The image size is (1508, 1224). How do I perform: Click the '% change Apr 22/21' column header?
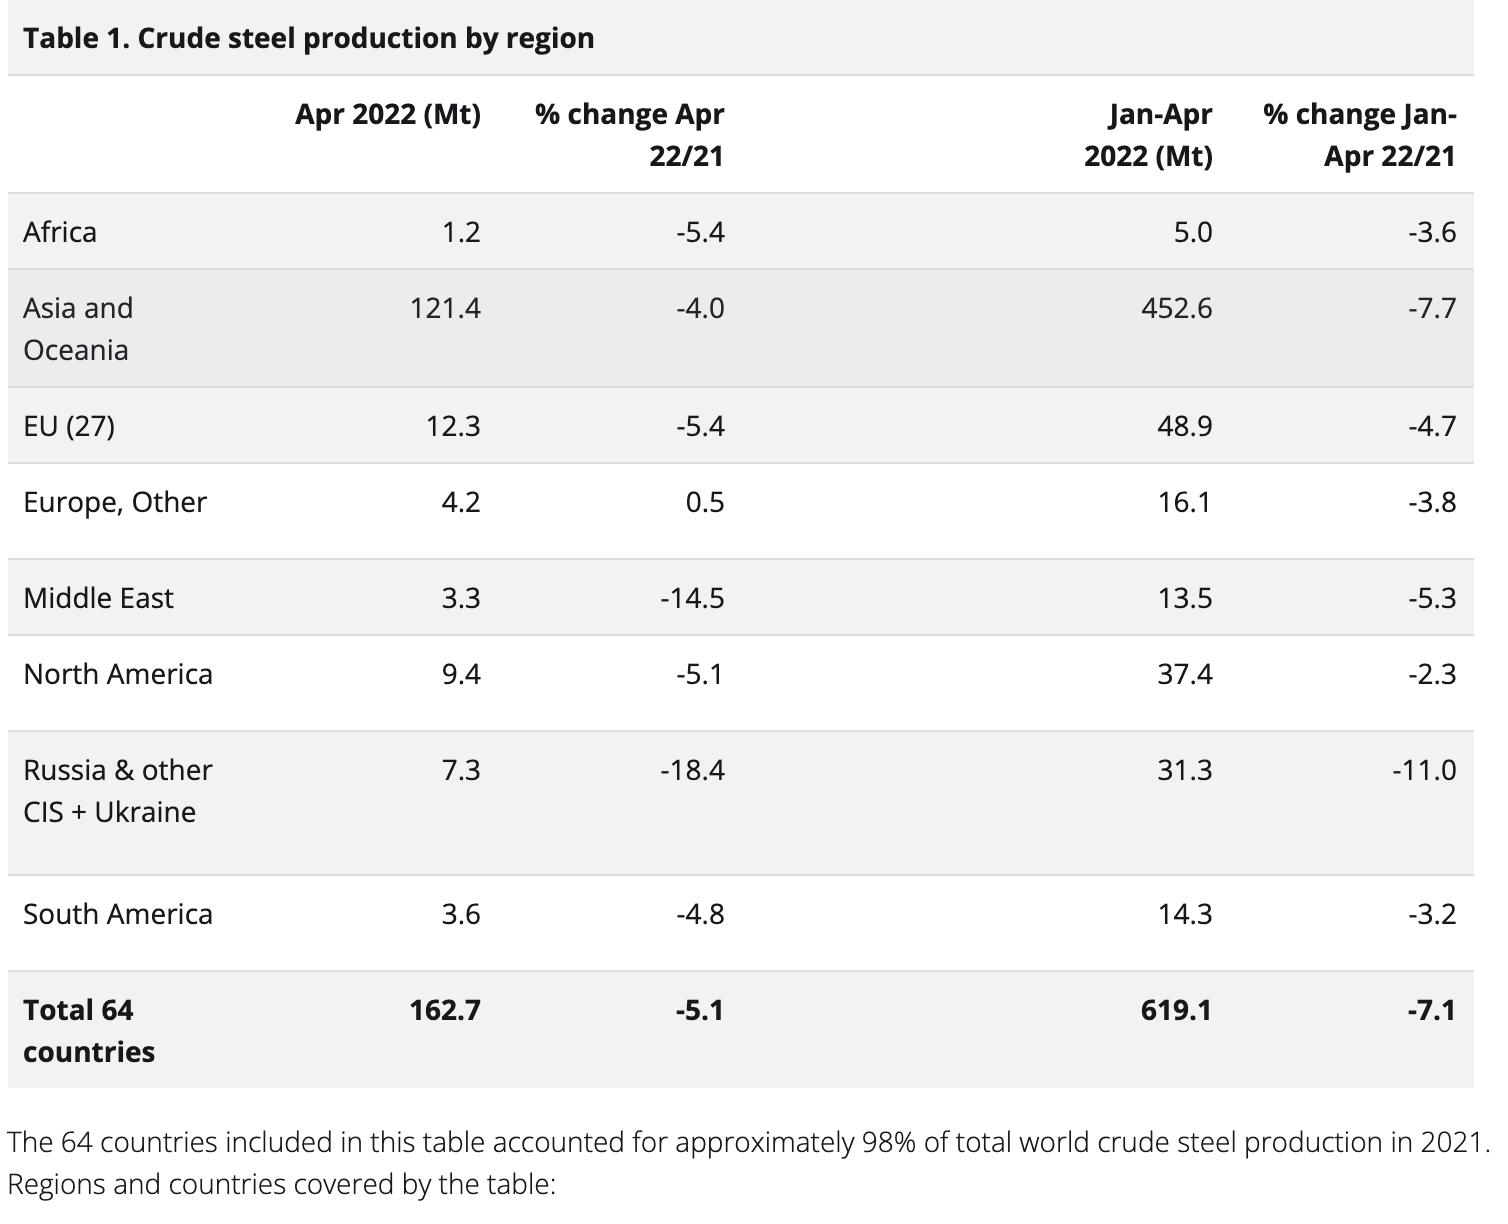coord(629,135)
